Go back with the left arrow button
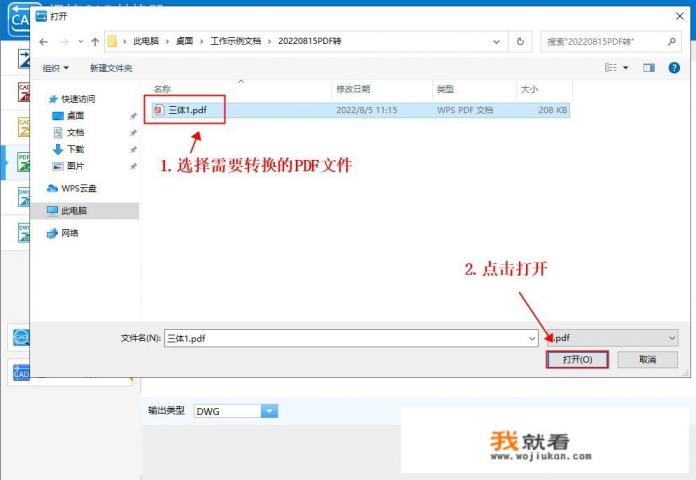 (43, 42)
